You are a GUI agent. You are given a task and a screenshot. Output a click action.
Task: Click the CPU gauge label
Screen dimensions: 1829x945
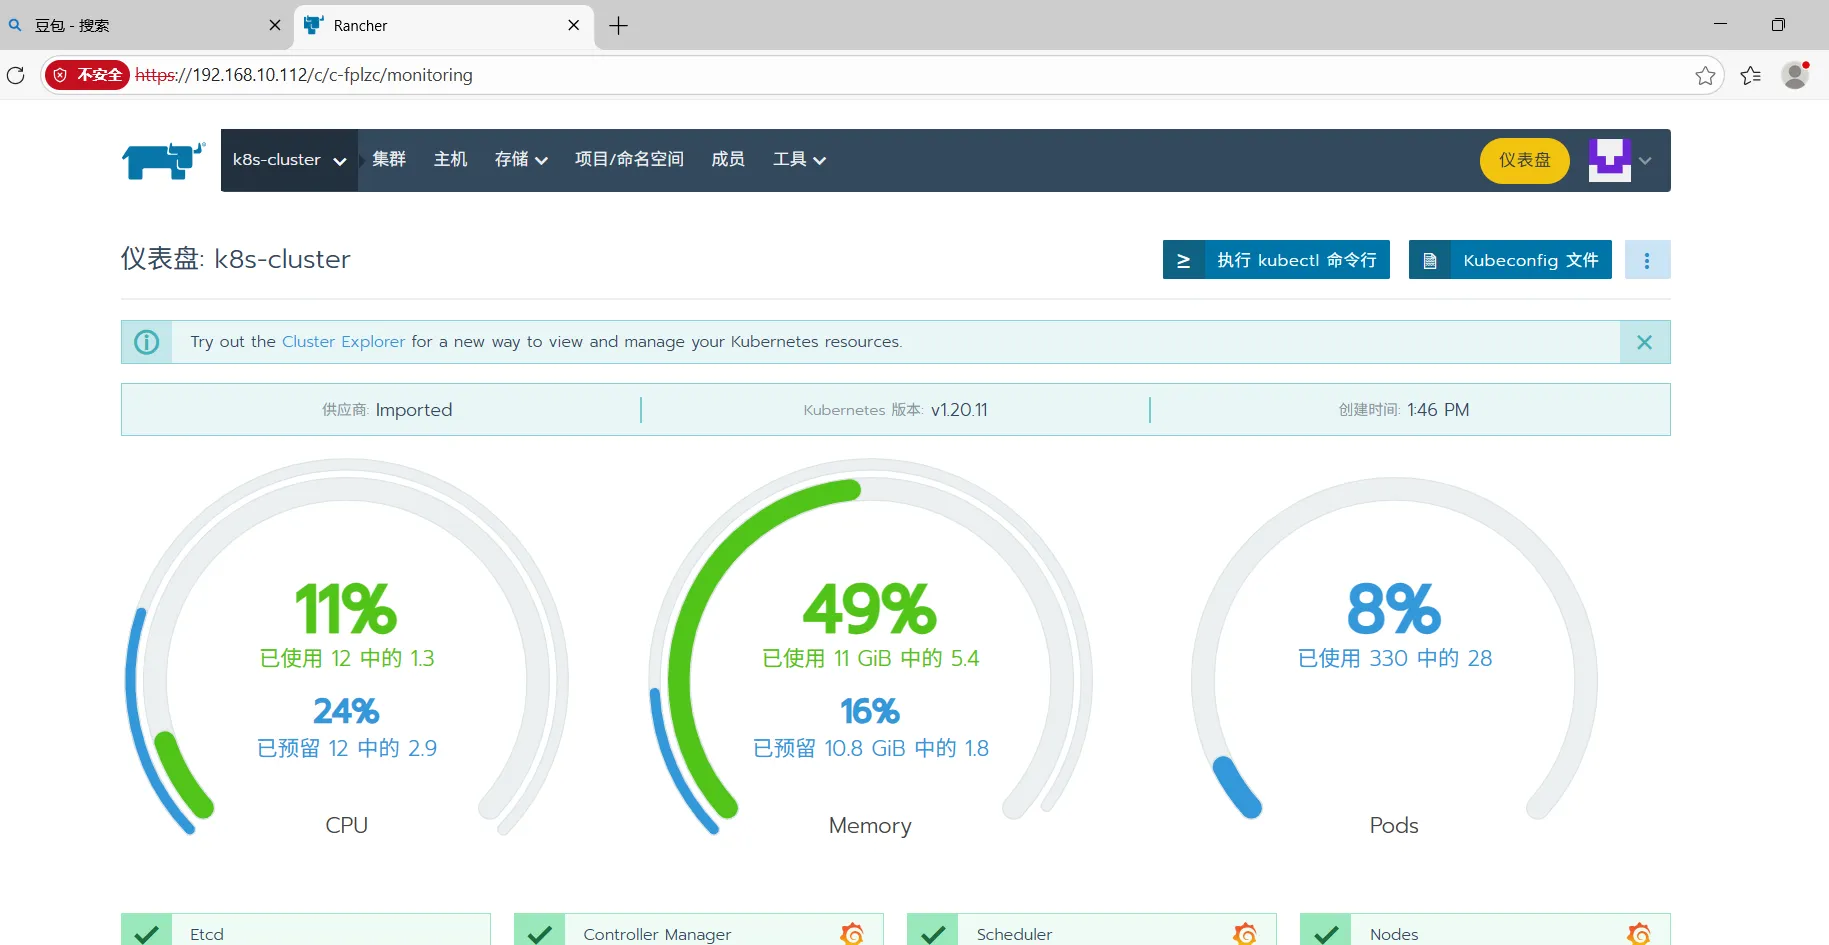[347, 825]
